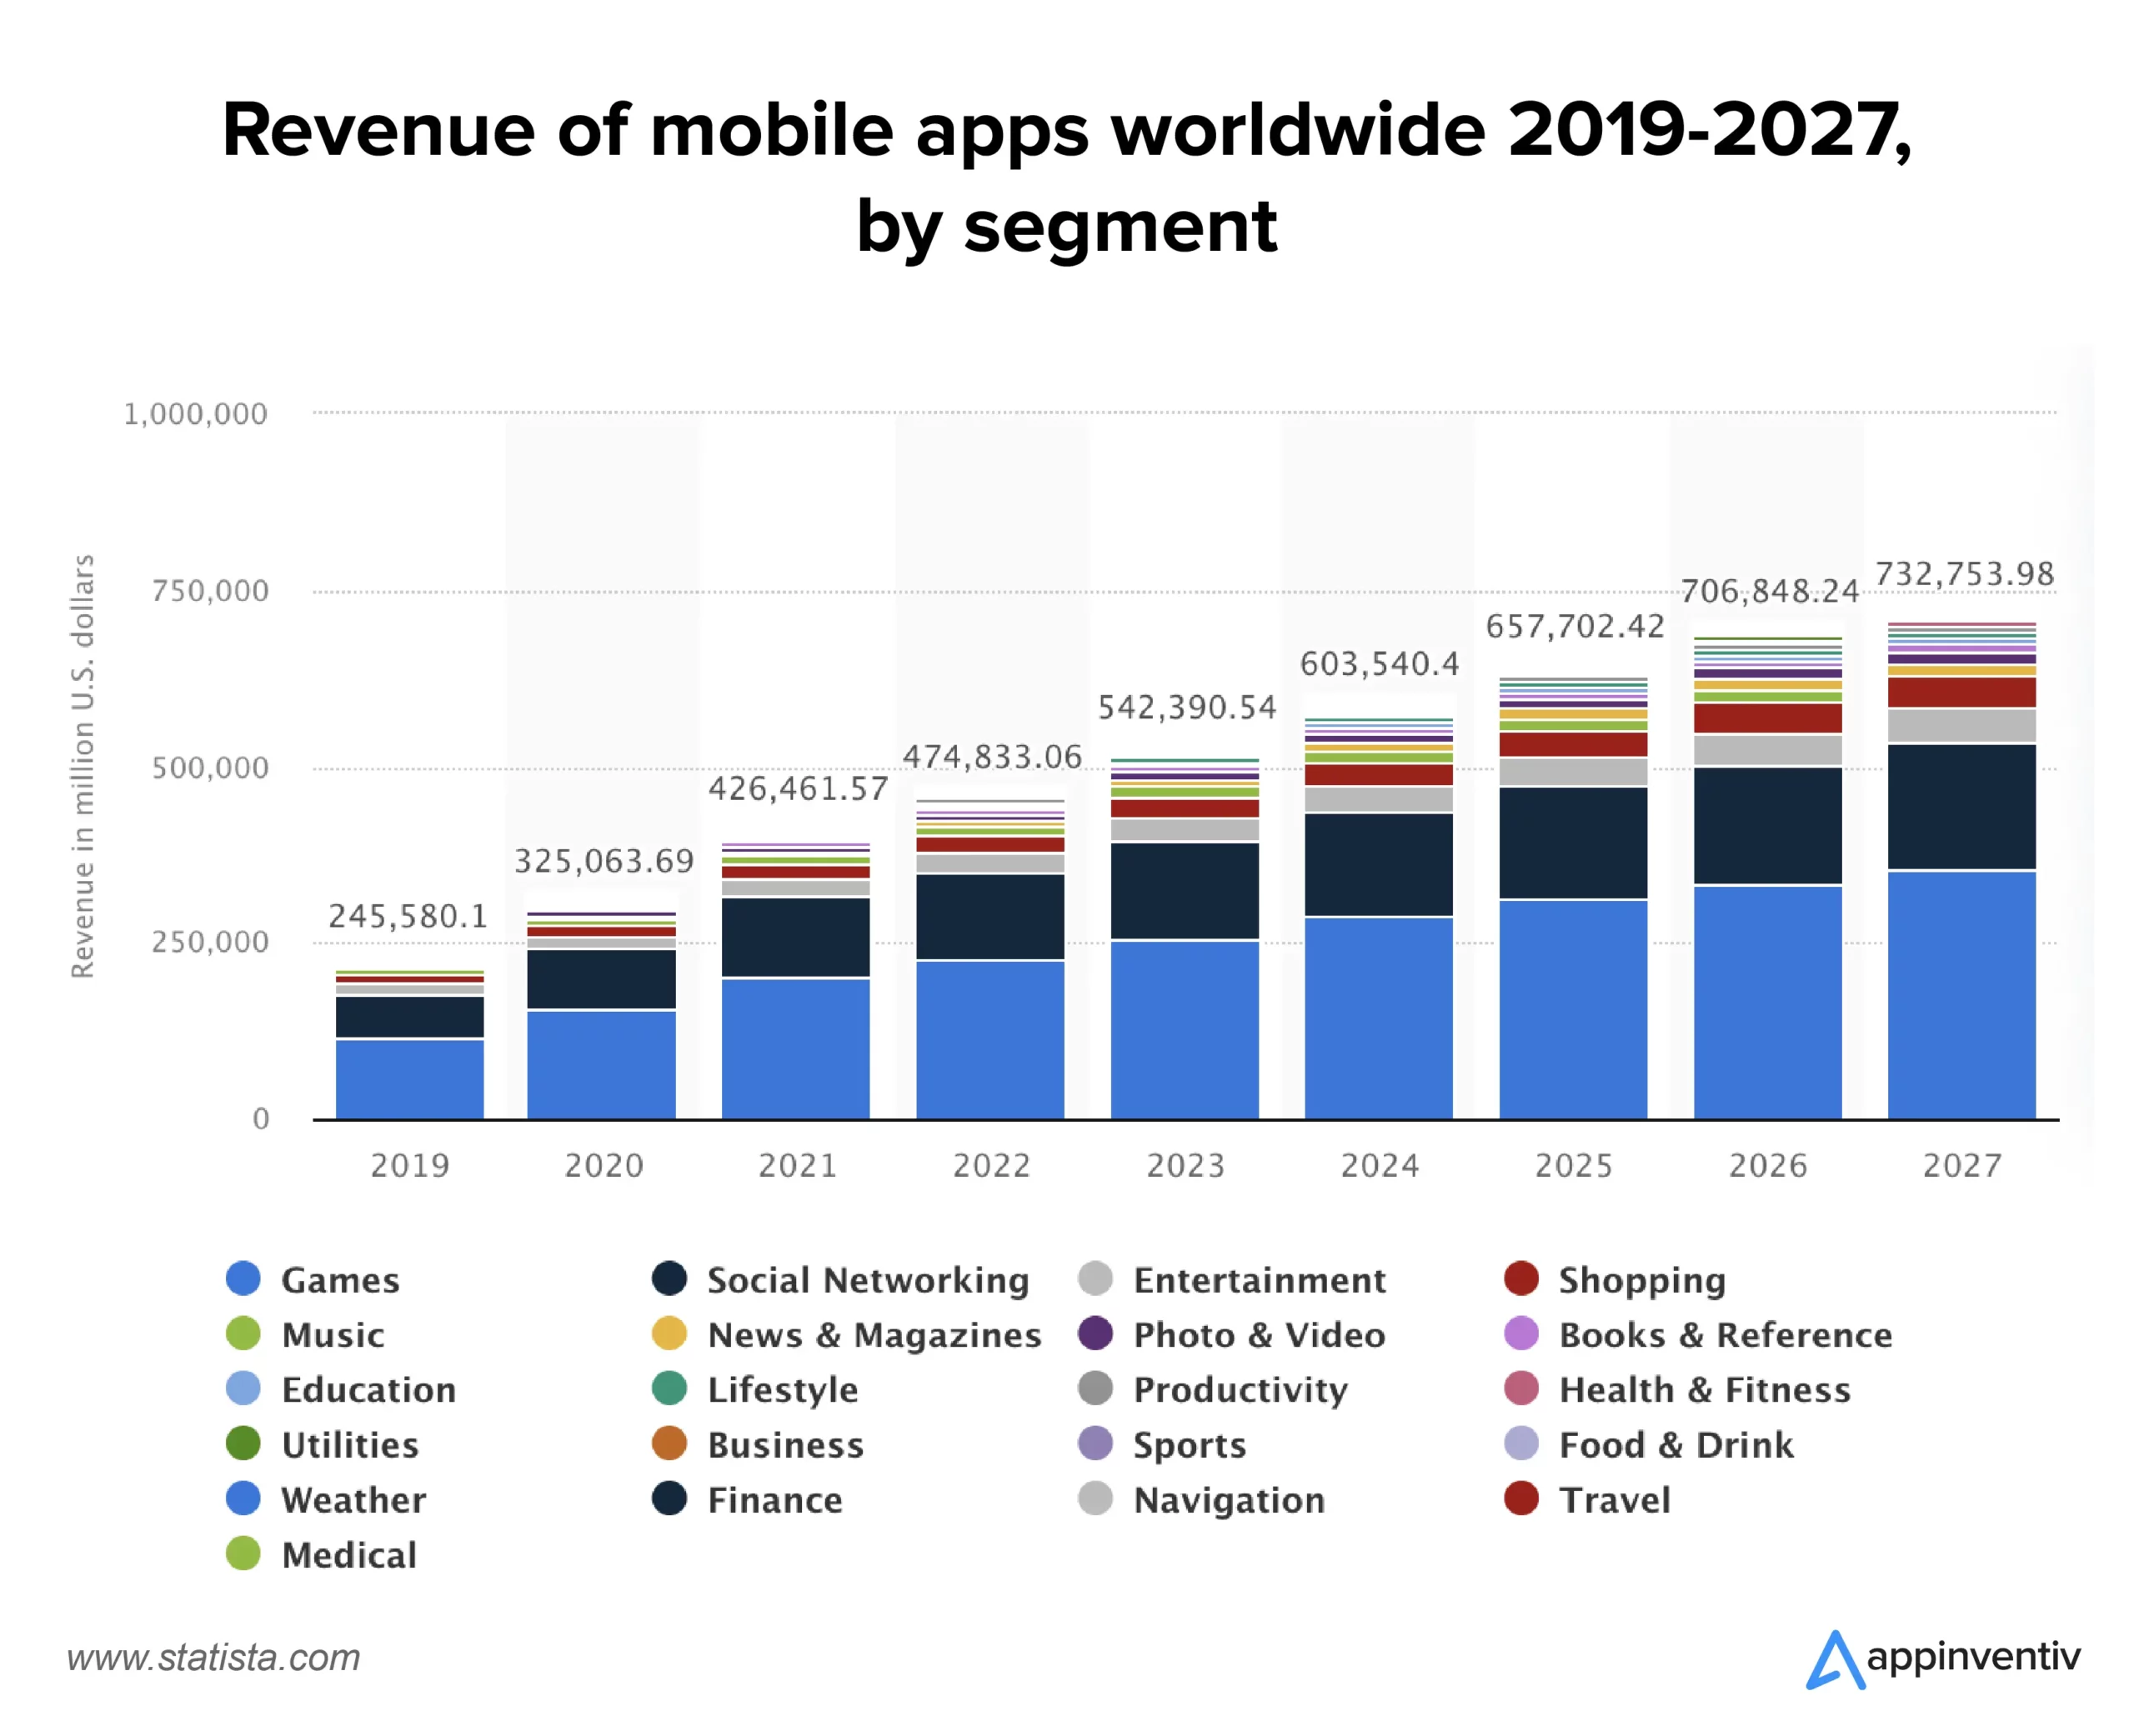Click the 250,000 y-axis tick label

click(210, 942)
